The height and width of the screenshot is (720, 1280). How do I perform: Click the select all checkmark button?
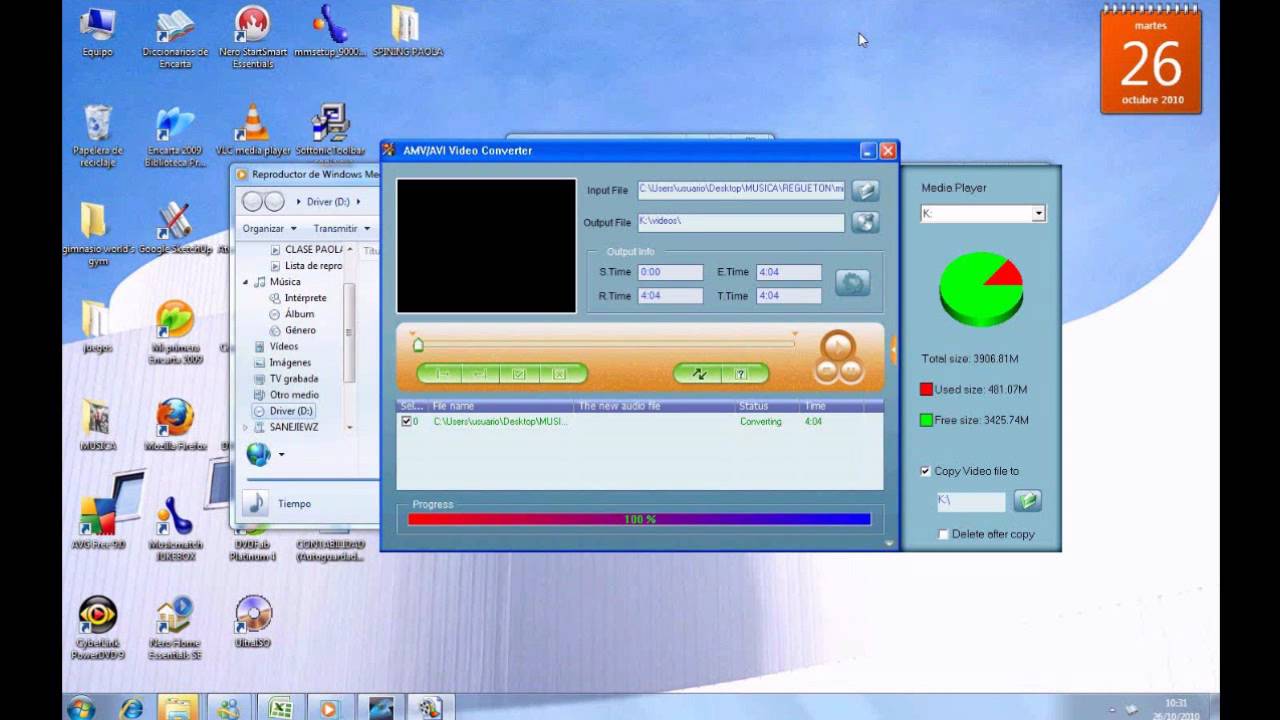click(x=519, y=374)
